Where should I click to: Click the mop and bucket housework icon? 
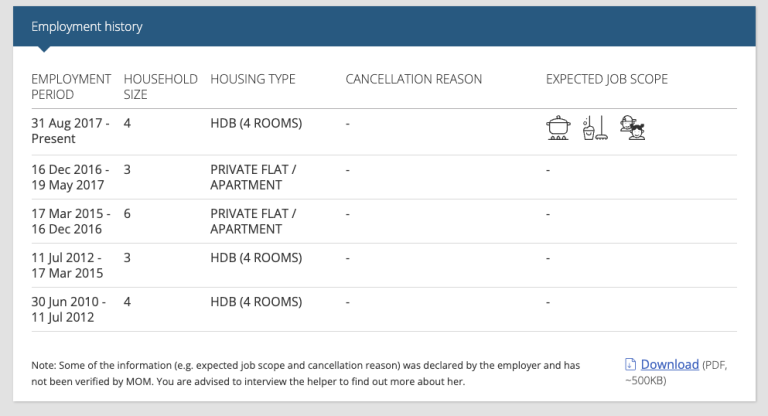[x=595, y=128]
